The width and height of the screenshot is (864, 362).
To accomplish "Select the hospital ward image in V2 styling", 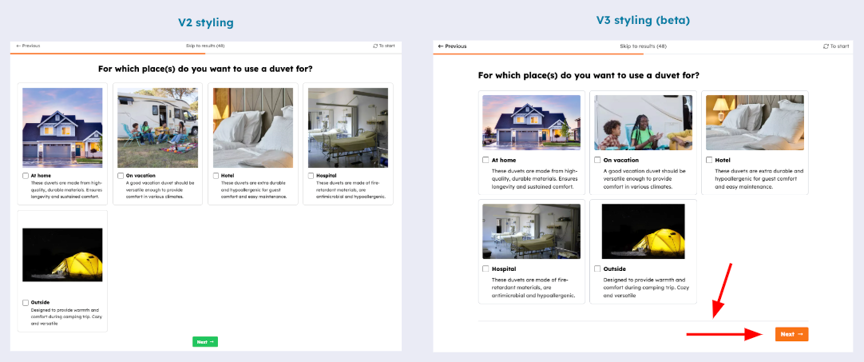I will click(348, 128).
